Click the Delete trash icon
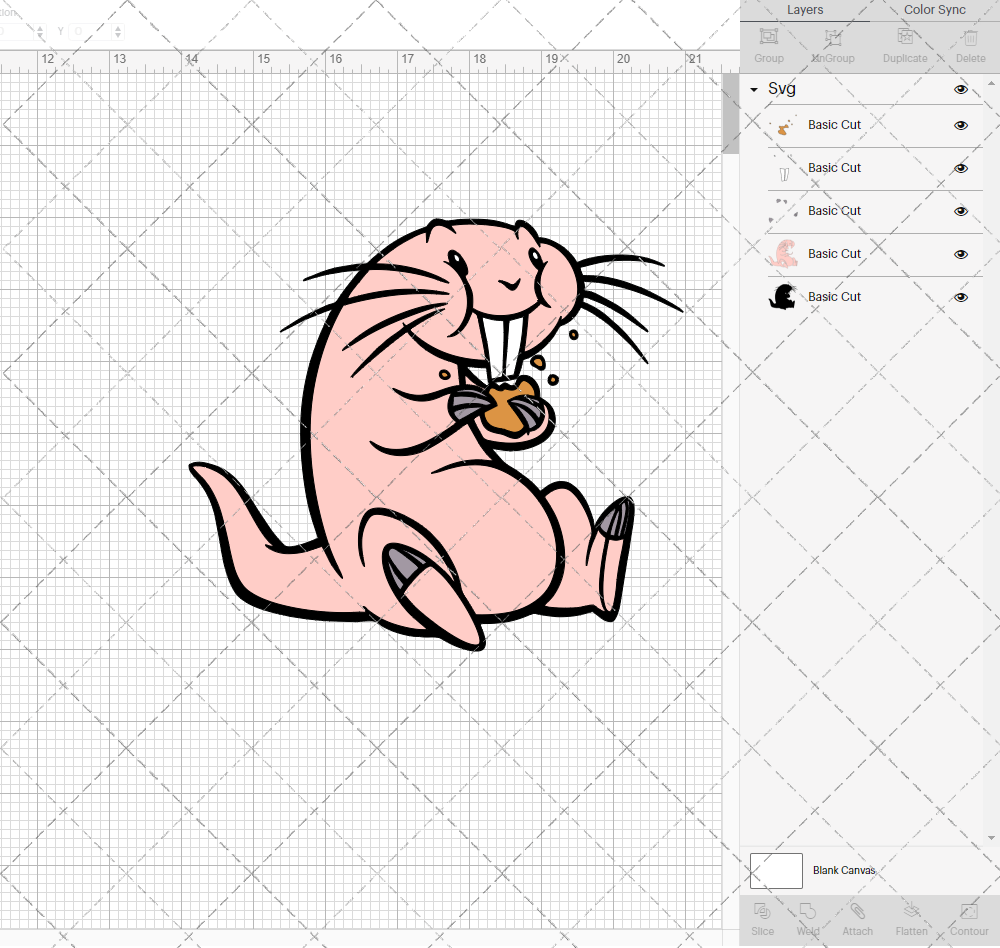 969,45
